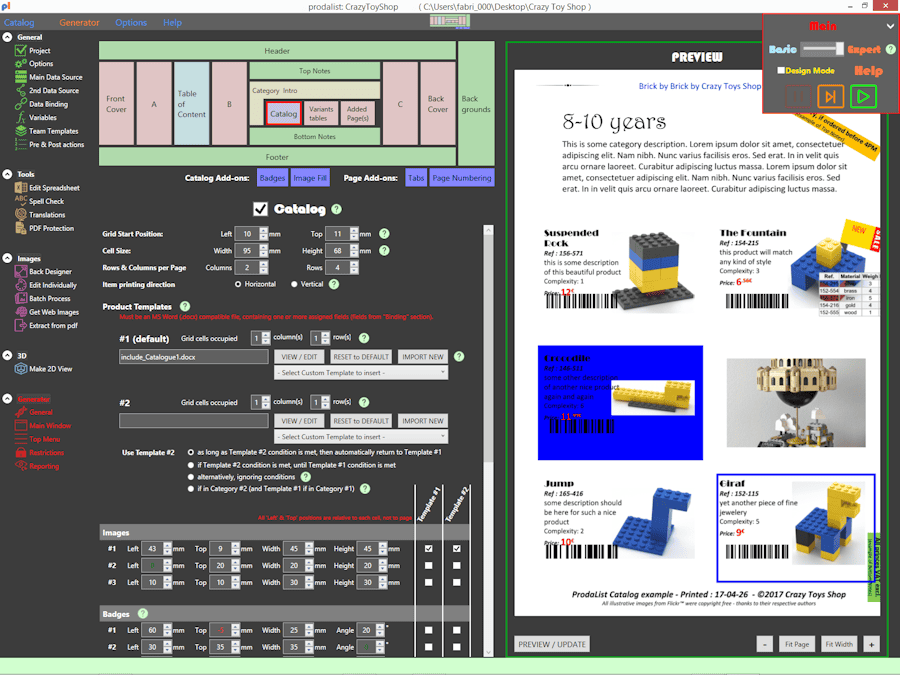Open the Translations icon
The width and height of the screenshot is (900, 675).
21,215
